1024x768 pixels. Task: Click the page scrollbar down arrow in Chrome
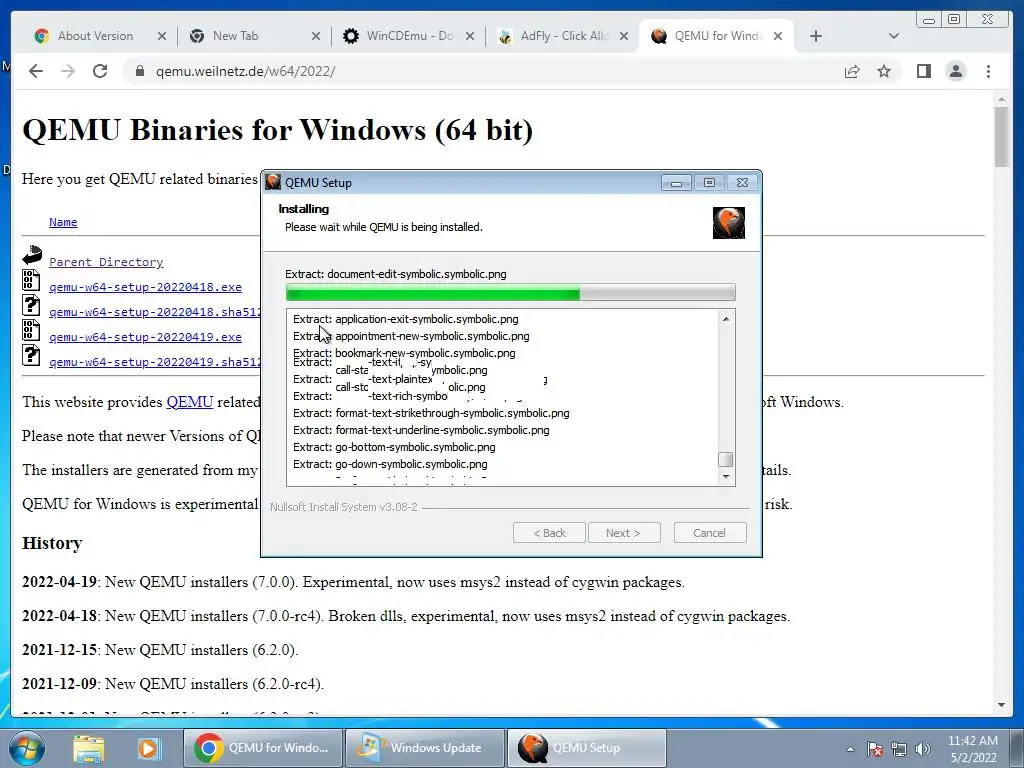[x=1001, y=705]
